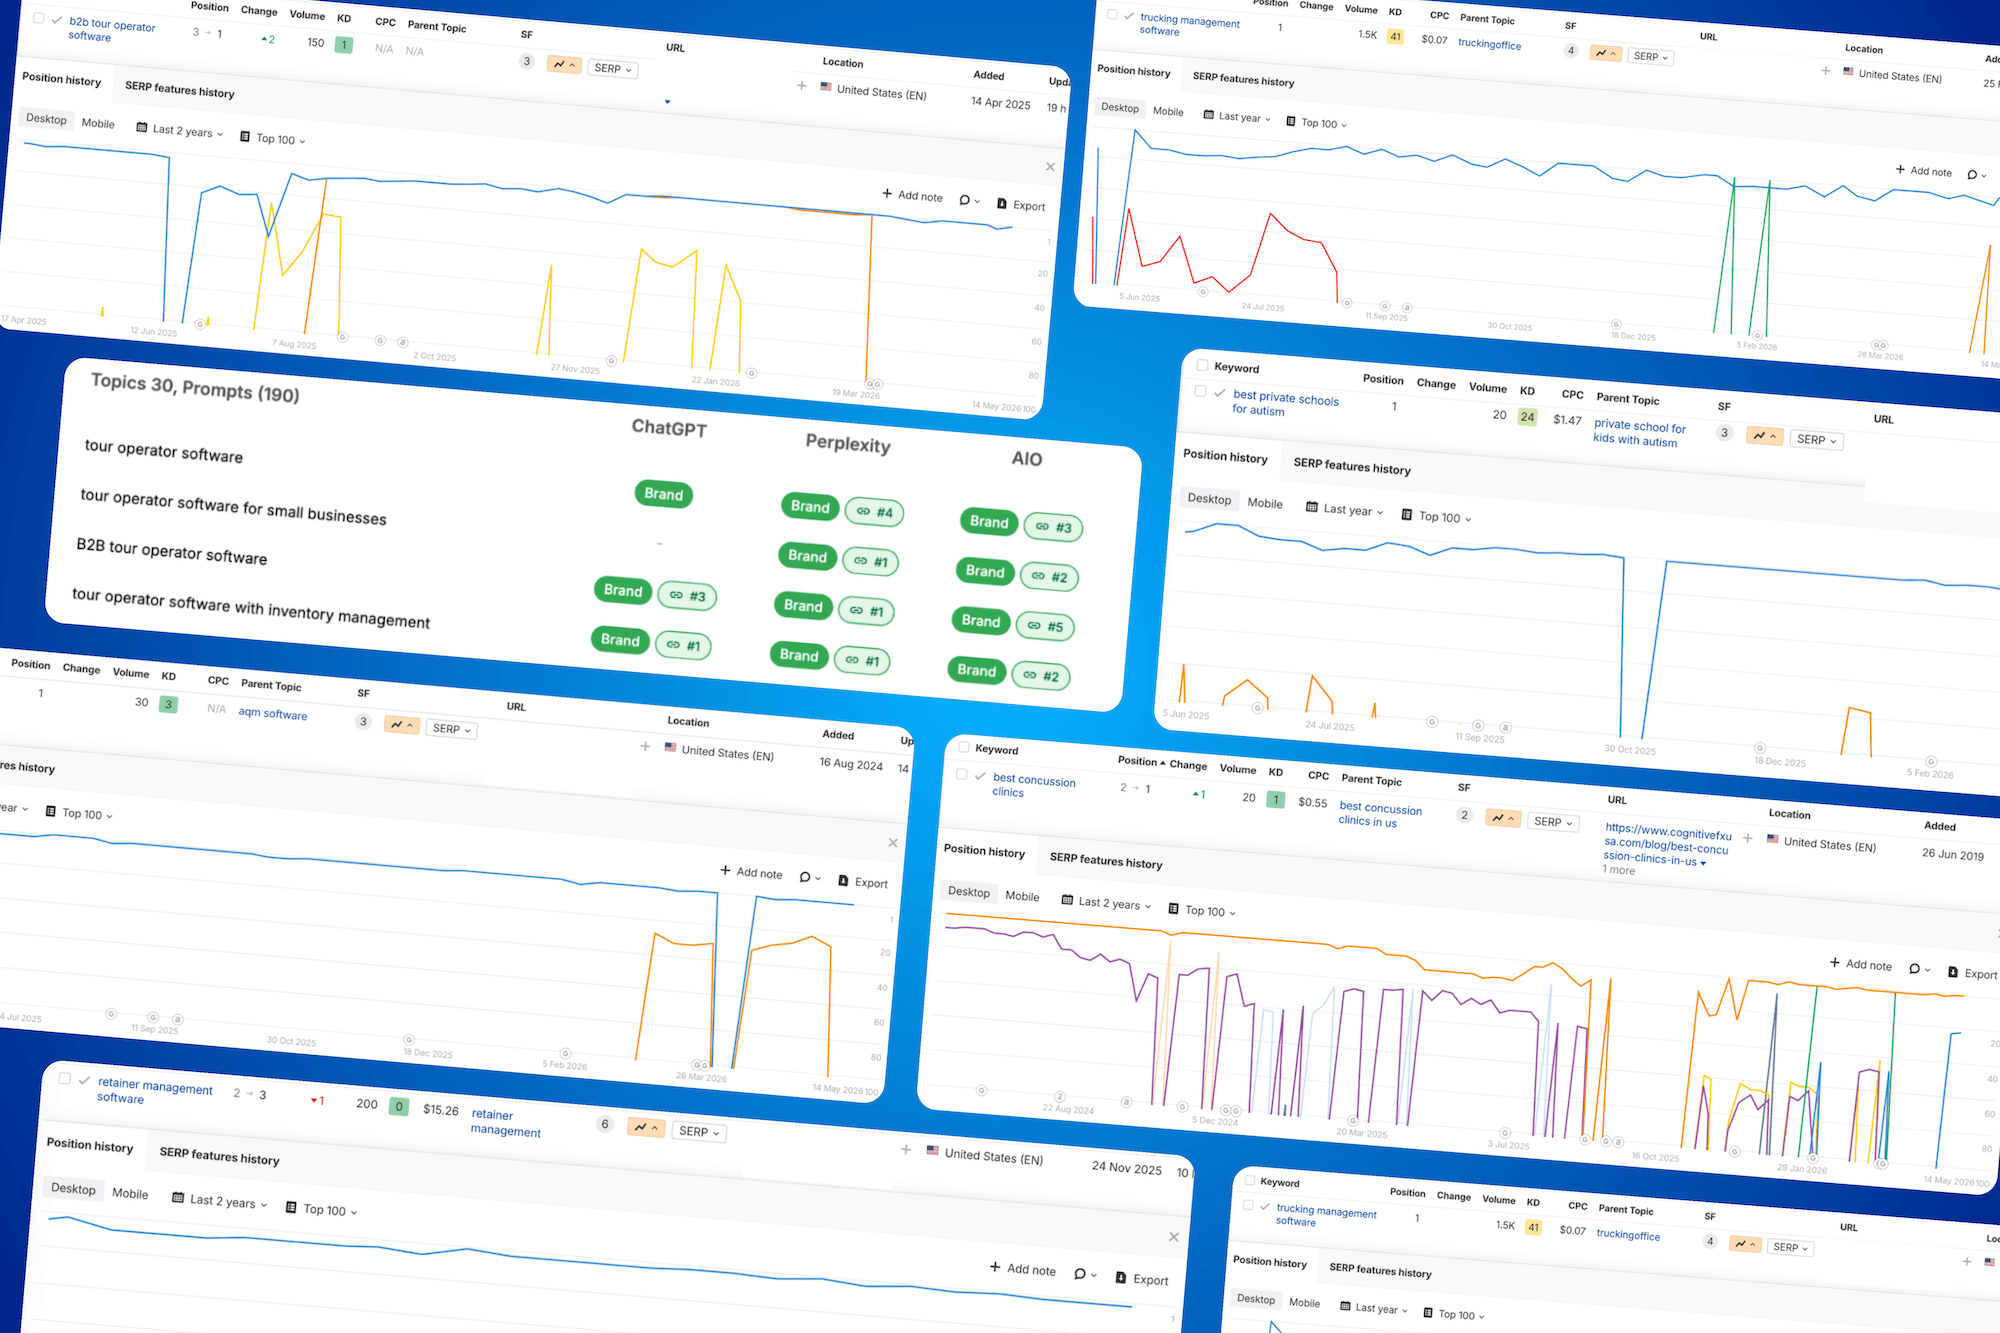This screenshot has width=2000, height=1333.
Task: Switch to Mobile in best concussion clinics chart
Action: click(1022, 896)
